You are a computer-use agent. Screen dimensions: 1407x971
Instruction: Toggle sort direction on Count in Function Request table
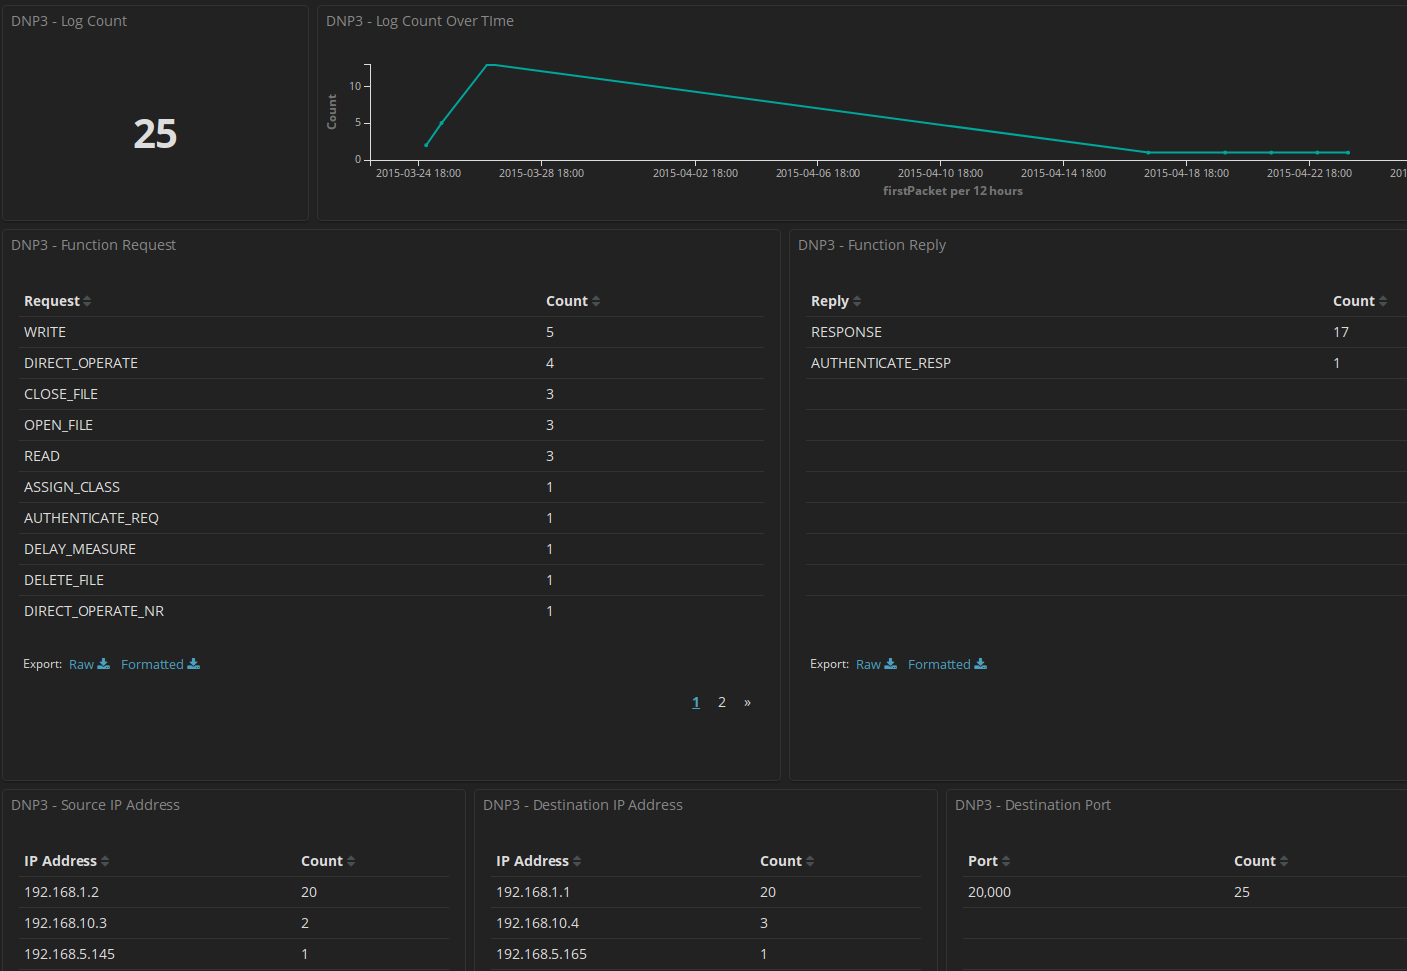(599, 300)
